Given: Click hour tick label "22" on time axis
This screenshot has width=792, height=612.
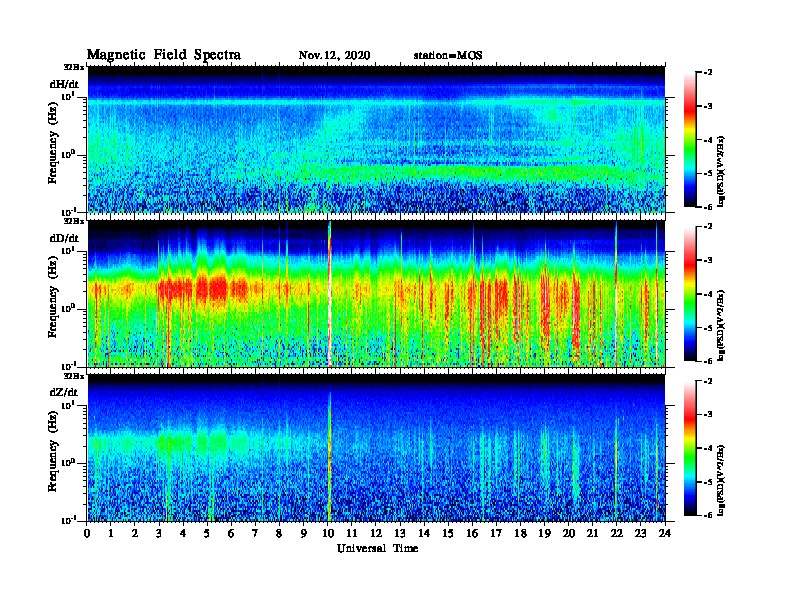Looking at the screenshot, I should click(617, 533).
